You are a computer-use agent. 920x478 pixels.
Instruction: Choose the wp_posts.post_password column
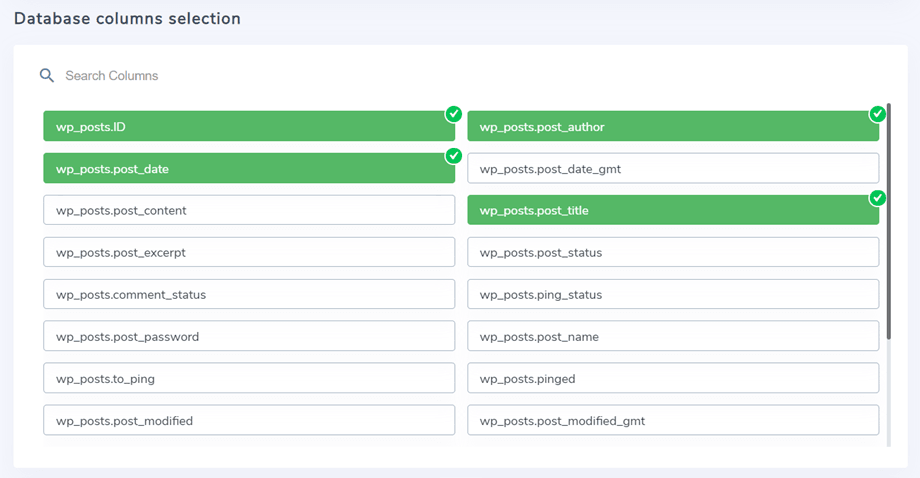pos(249,336)
